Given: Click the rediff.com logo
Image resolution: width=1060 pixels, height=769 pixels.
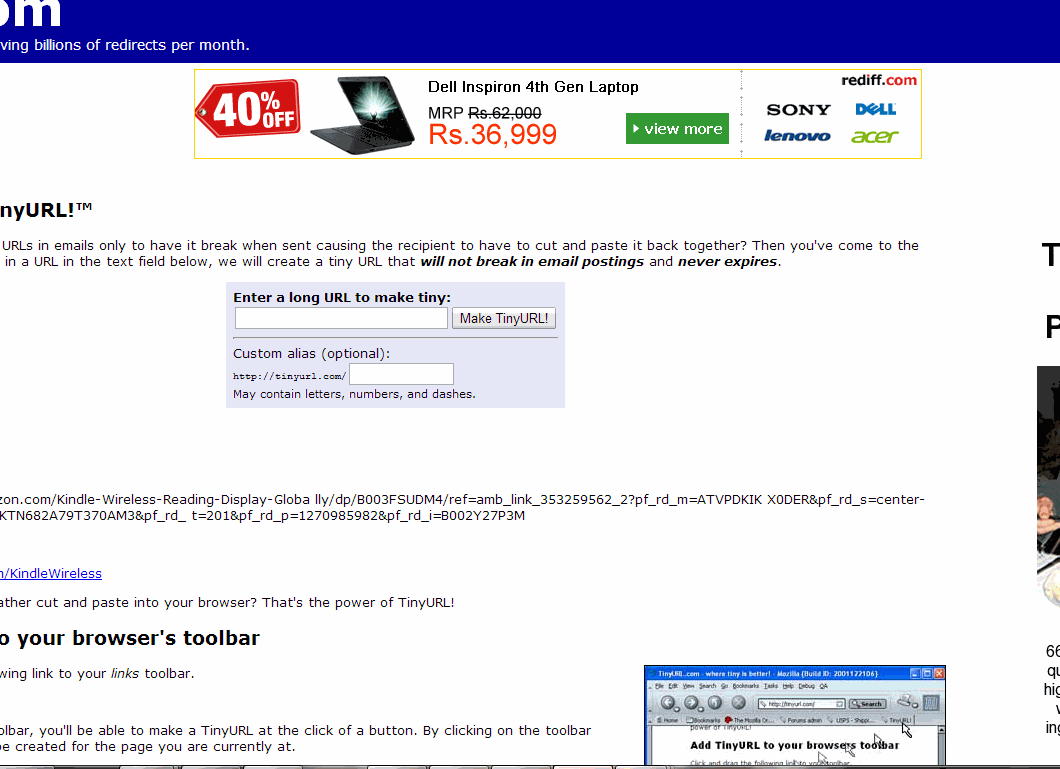Looking at the screenshot, I should (879, 80).
